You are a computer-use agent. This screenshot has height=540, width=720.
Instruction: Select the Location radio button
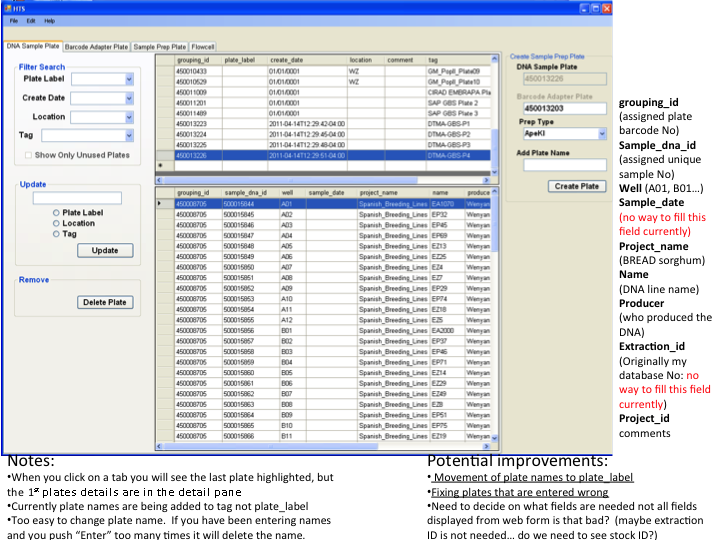point(56,223)
